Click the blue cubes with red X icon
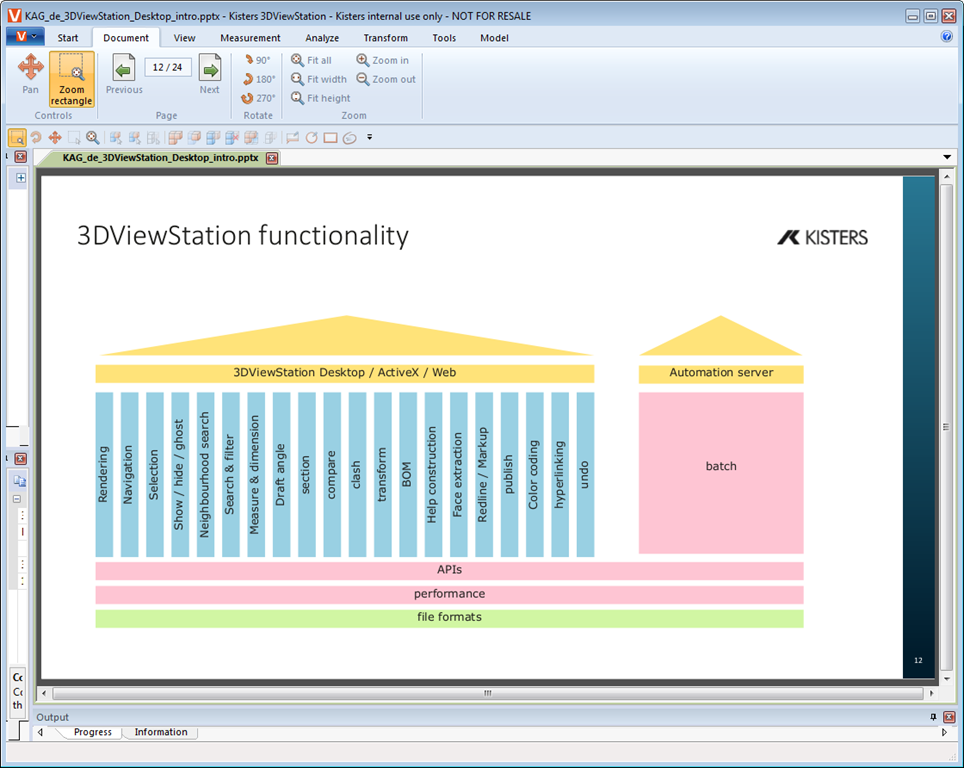Viewport: 964px width, 768px height. 232,137
